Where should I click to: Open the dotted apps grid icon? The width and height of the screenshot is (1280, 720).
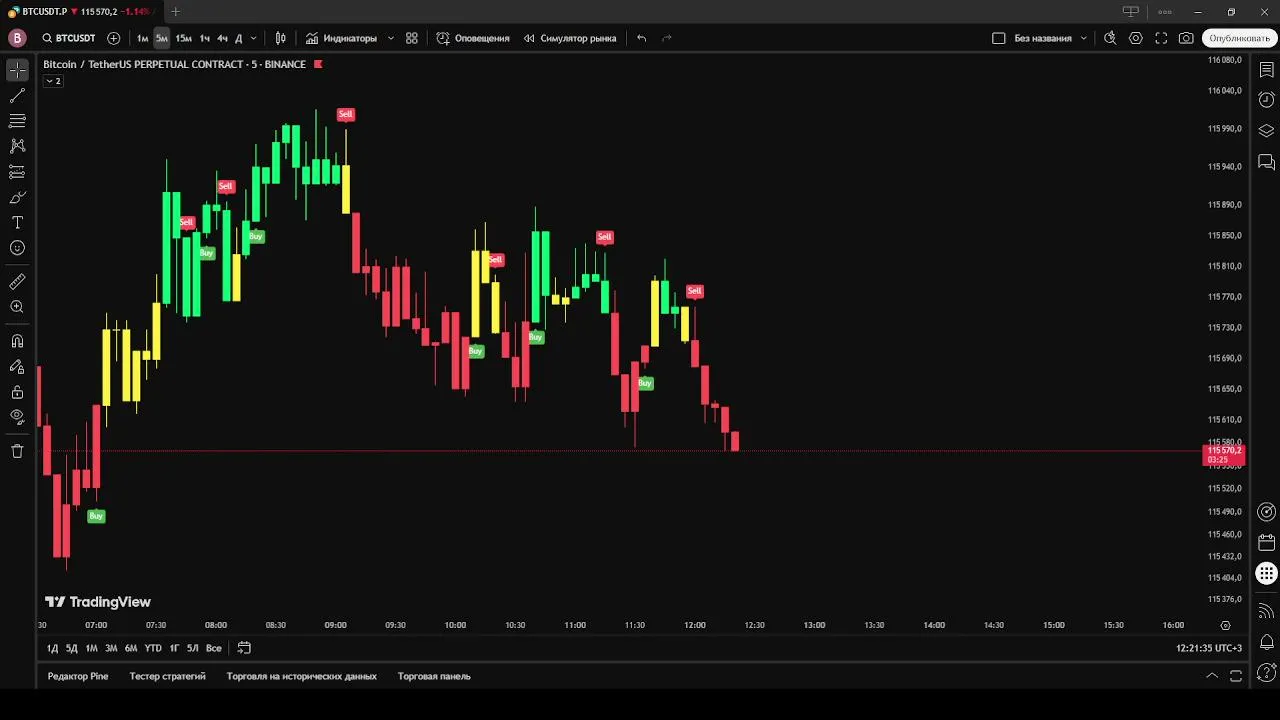point(1266,574)
